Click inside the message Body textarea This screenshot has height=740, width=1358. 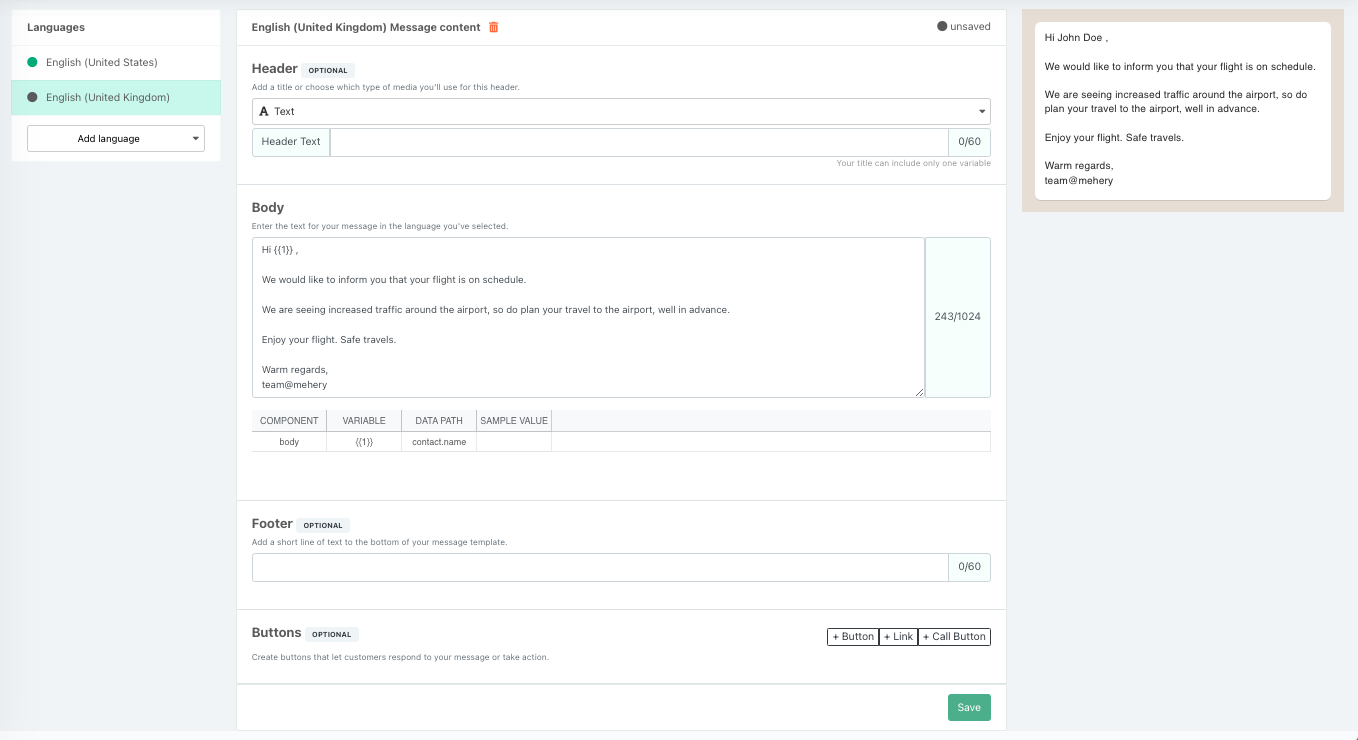(590, 315)
